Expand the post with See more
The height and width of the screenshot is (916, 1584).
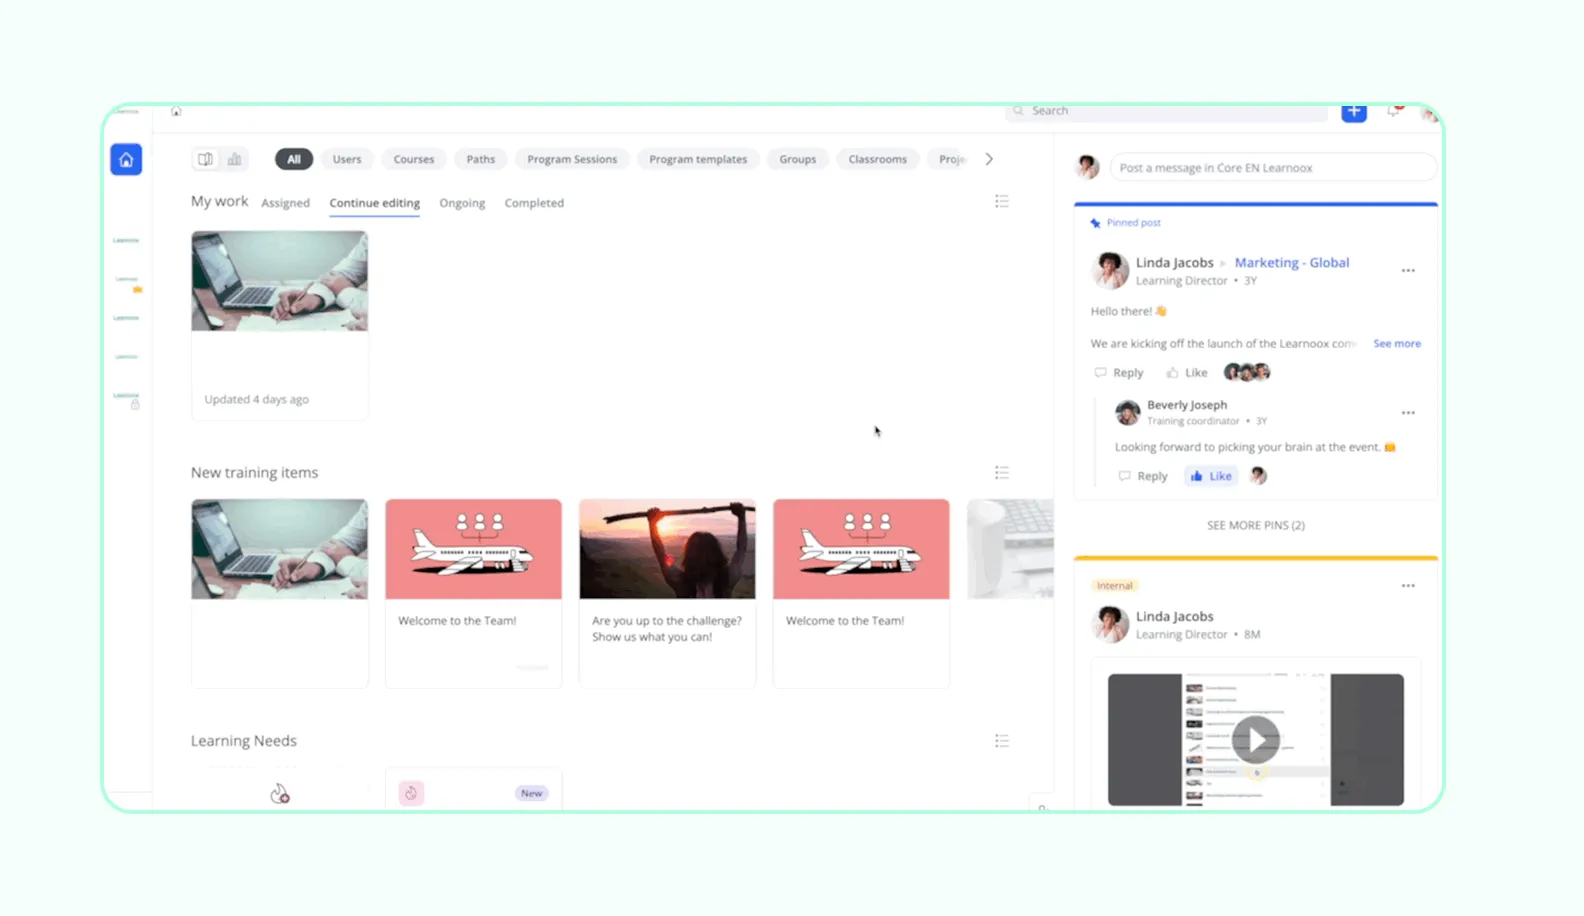(x=1397, y=344)
